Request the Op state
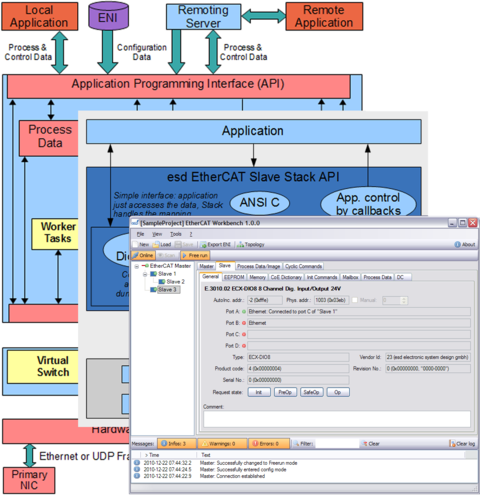Screen dimensions: 480x495 tap(338, 392)
